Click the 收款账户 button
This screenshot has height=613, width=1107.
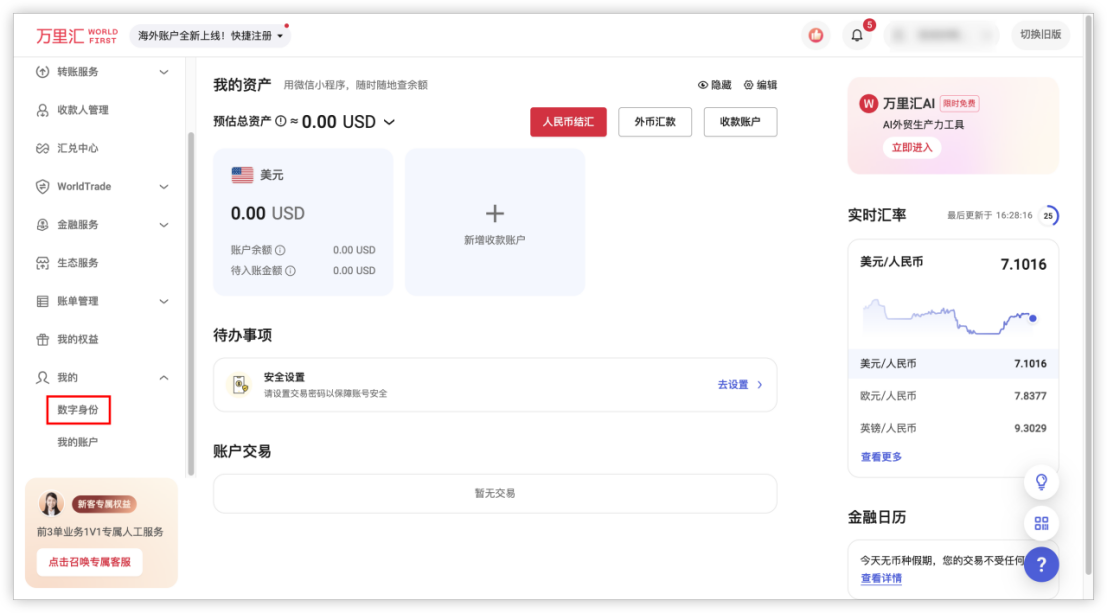(x=740, y=121)
